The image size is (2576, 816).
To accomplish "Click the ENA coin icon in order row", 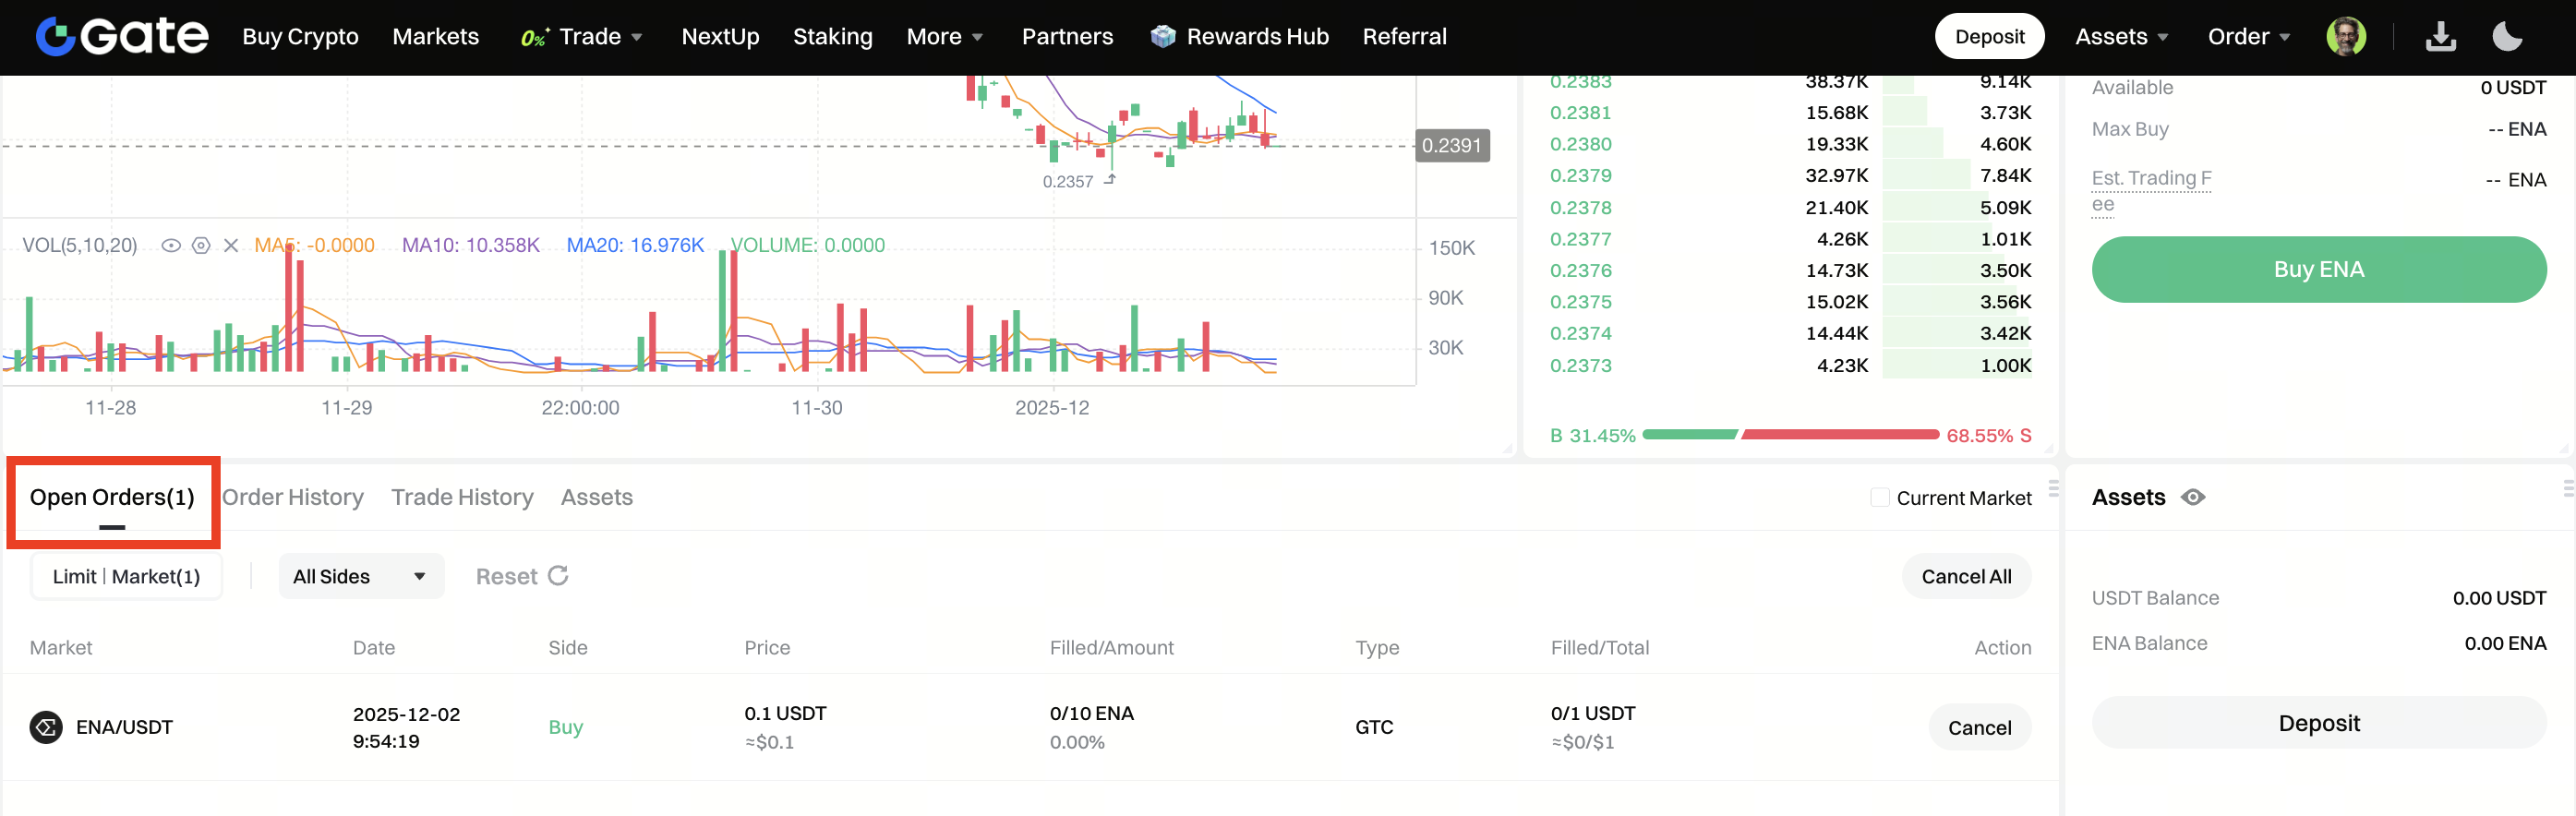I will [x=46, y=727].
